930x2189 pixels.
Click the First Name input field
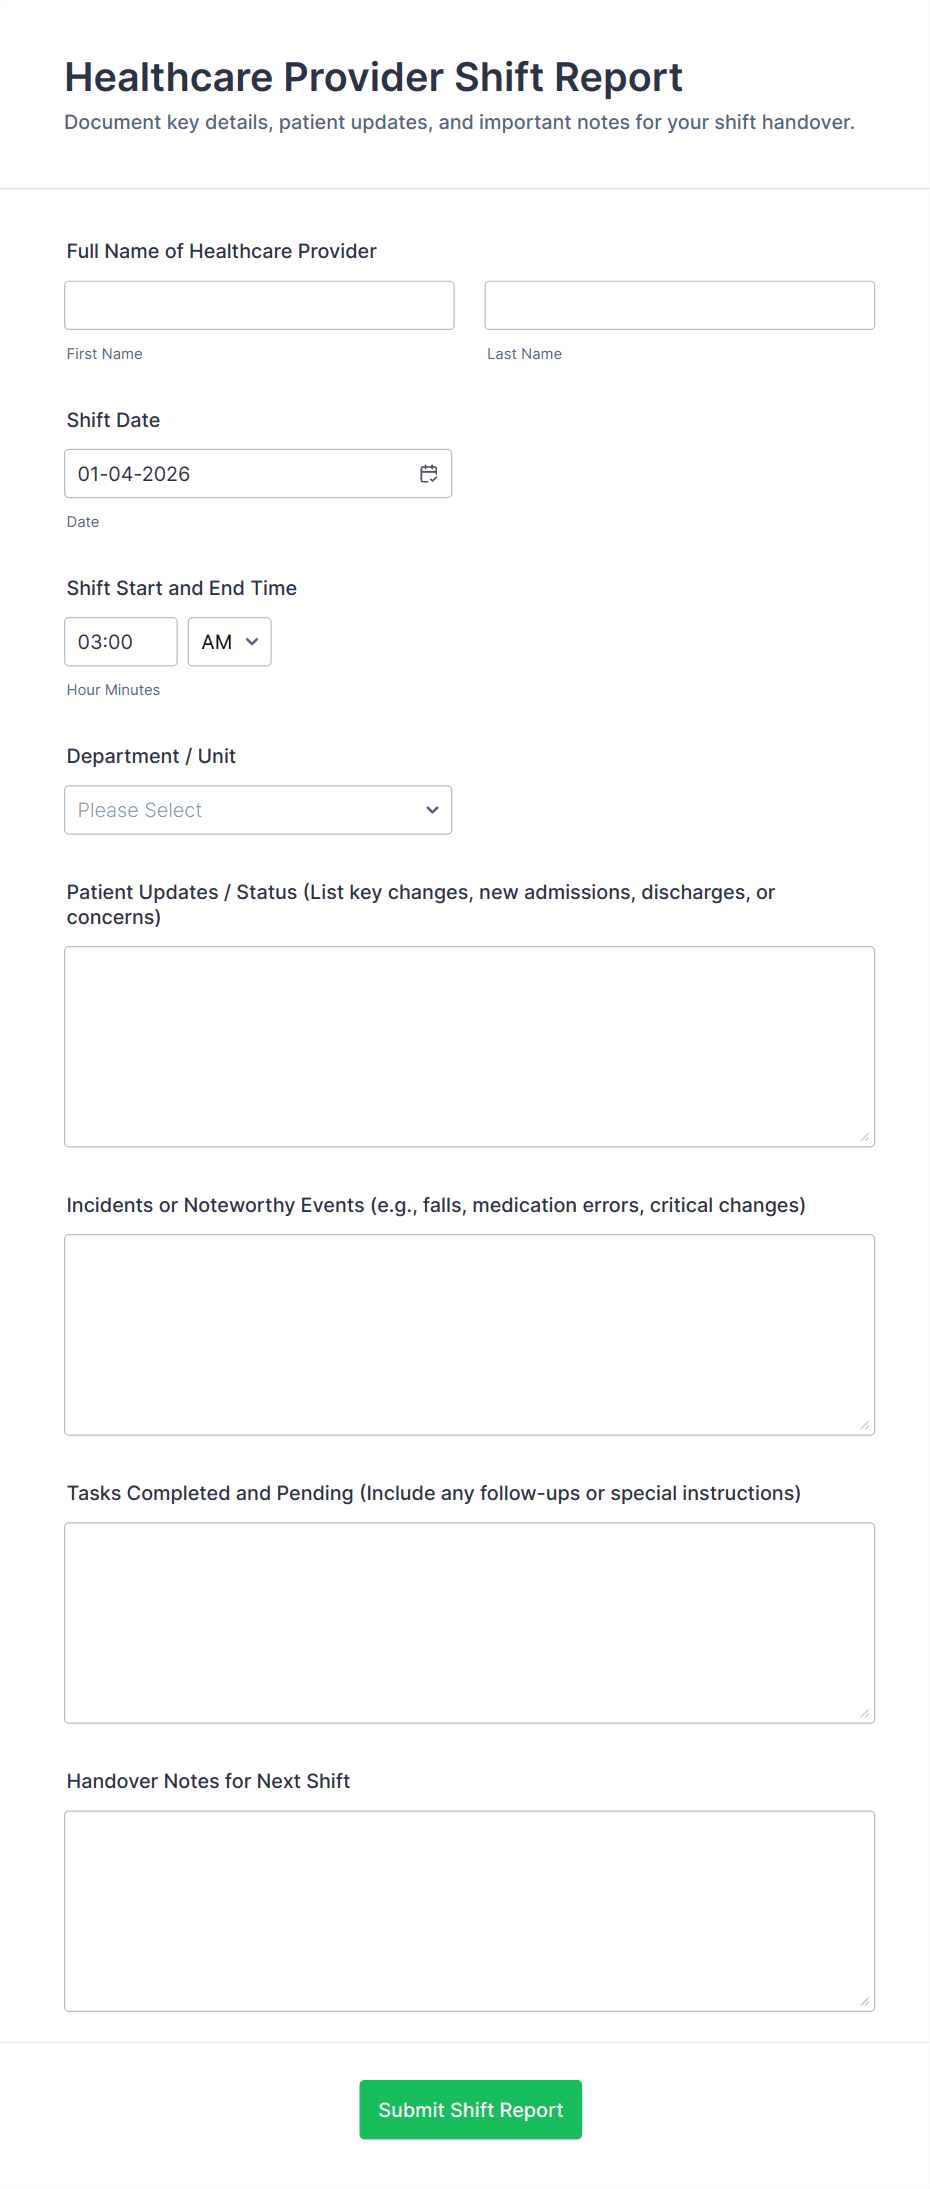click(x=259, y=305)
